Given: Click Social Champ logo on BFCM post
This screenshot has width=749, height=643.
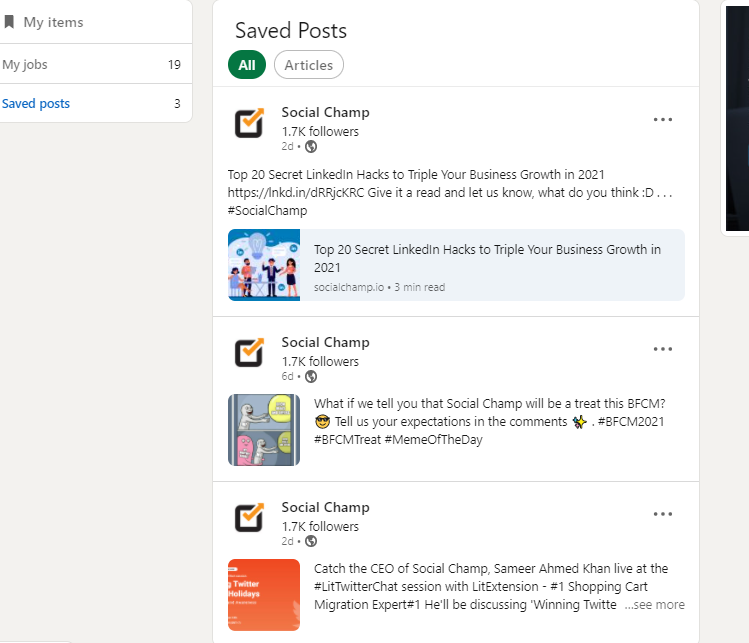Looking at the screenshot, I should pos(249,353).
